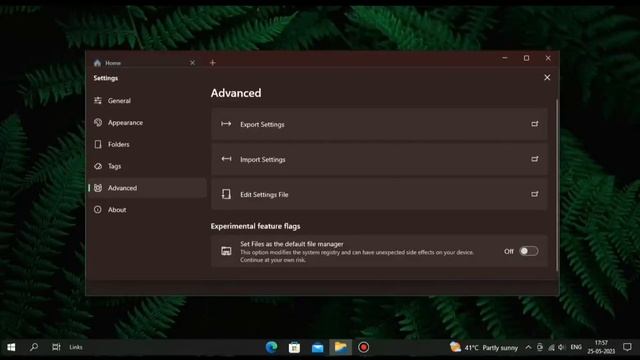Click the ENG language indicator
Viewport: 640px width, 360px height.
(x=576, y=347)
